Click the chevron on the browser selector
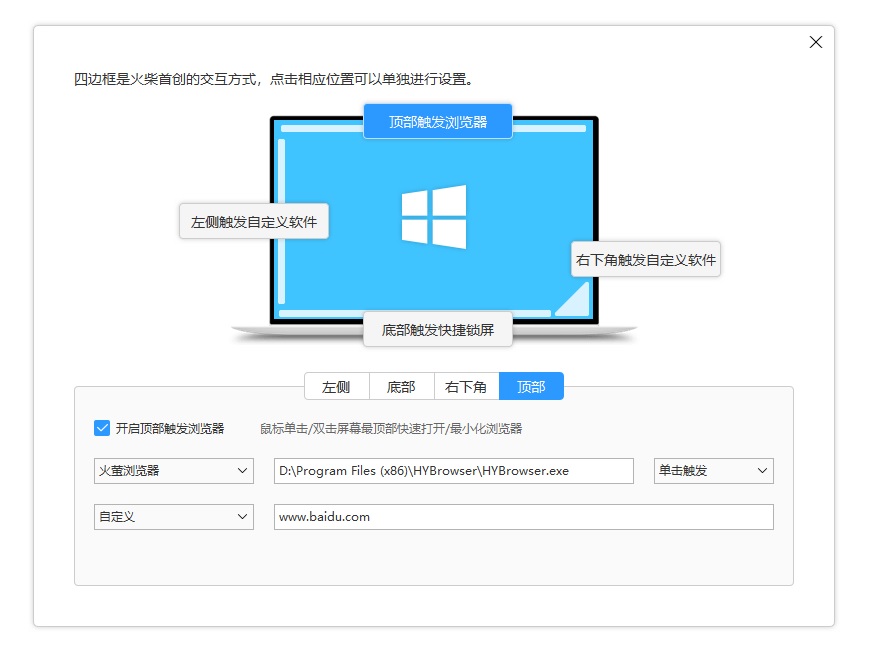869x656 pixels. (242, 470)
